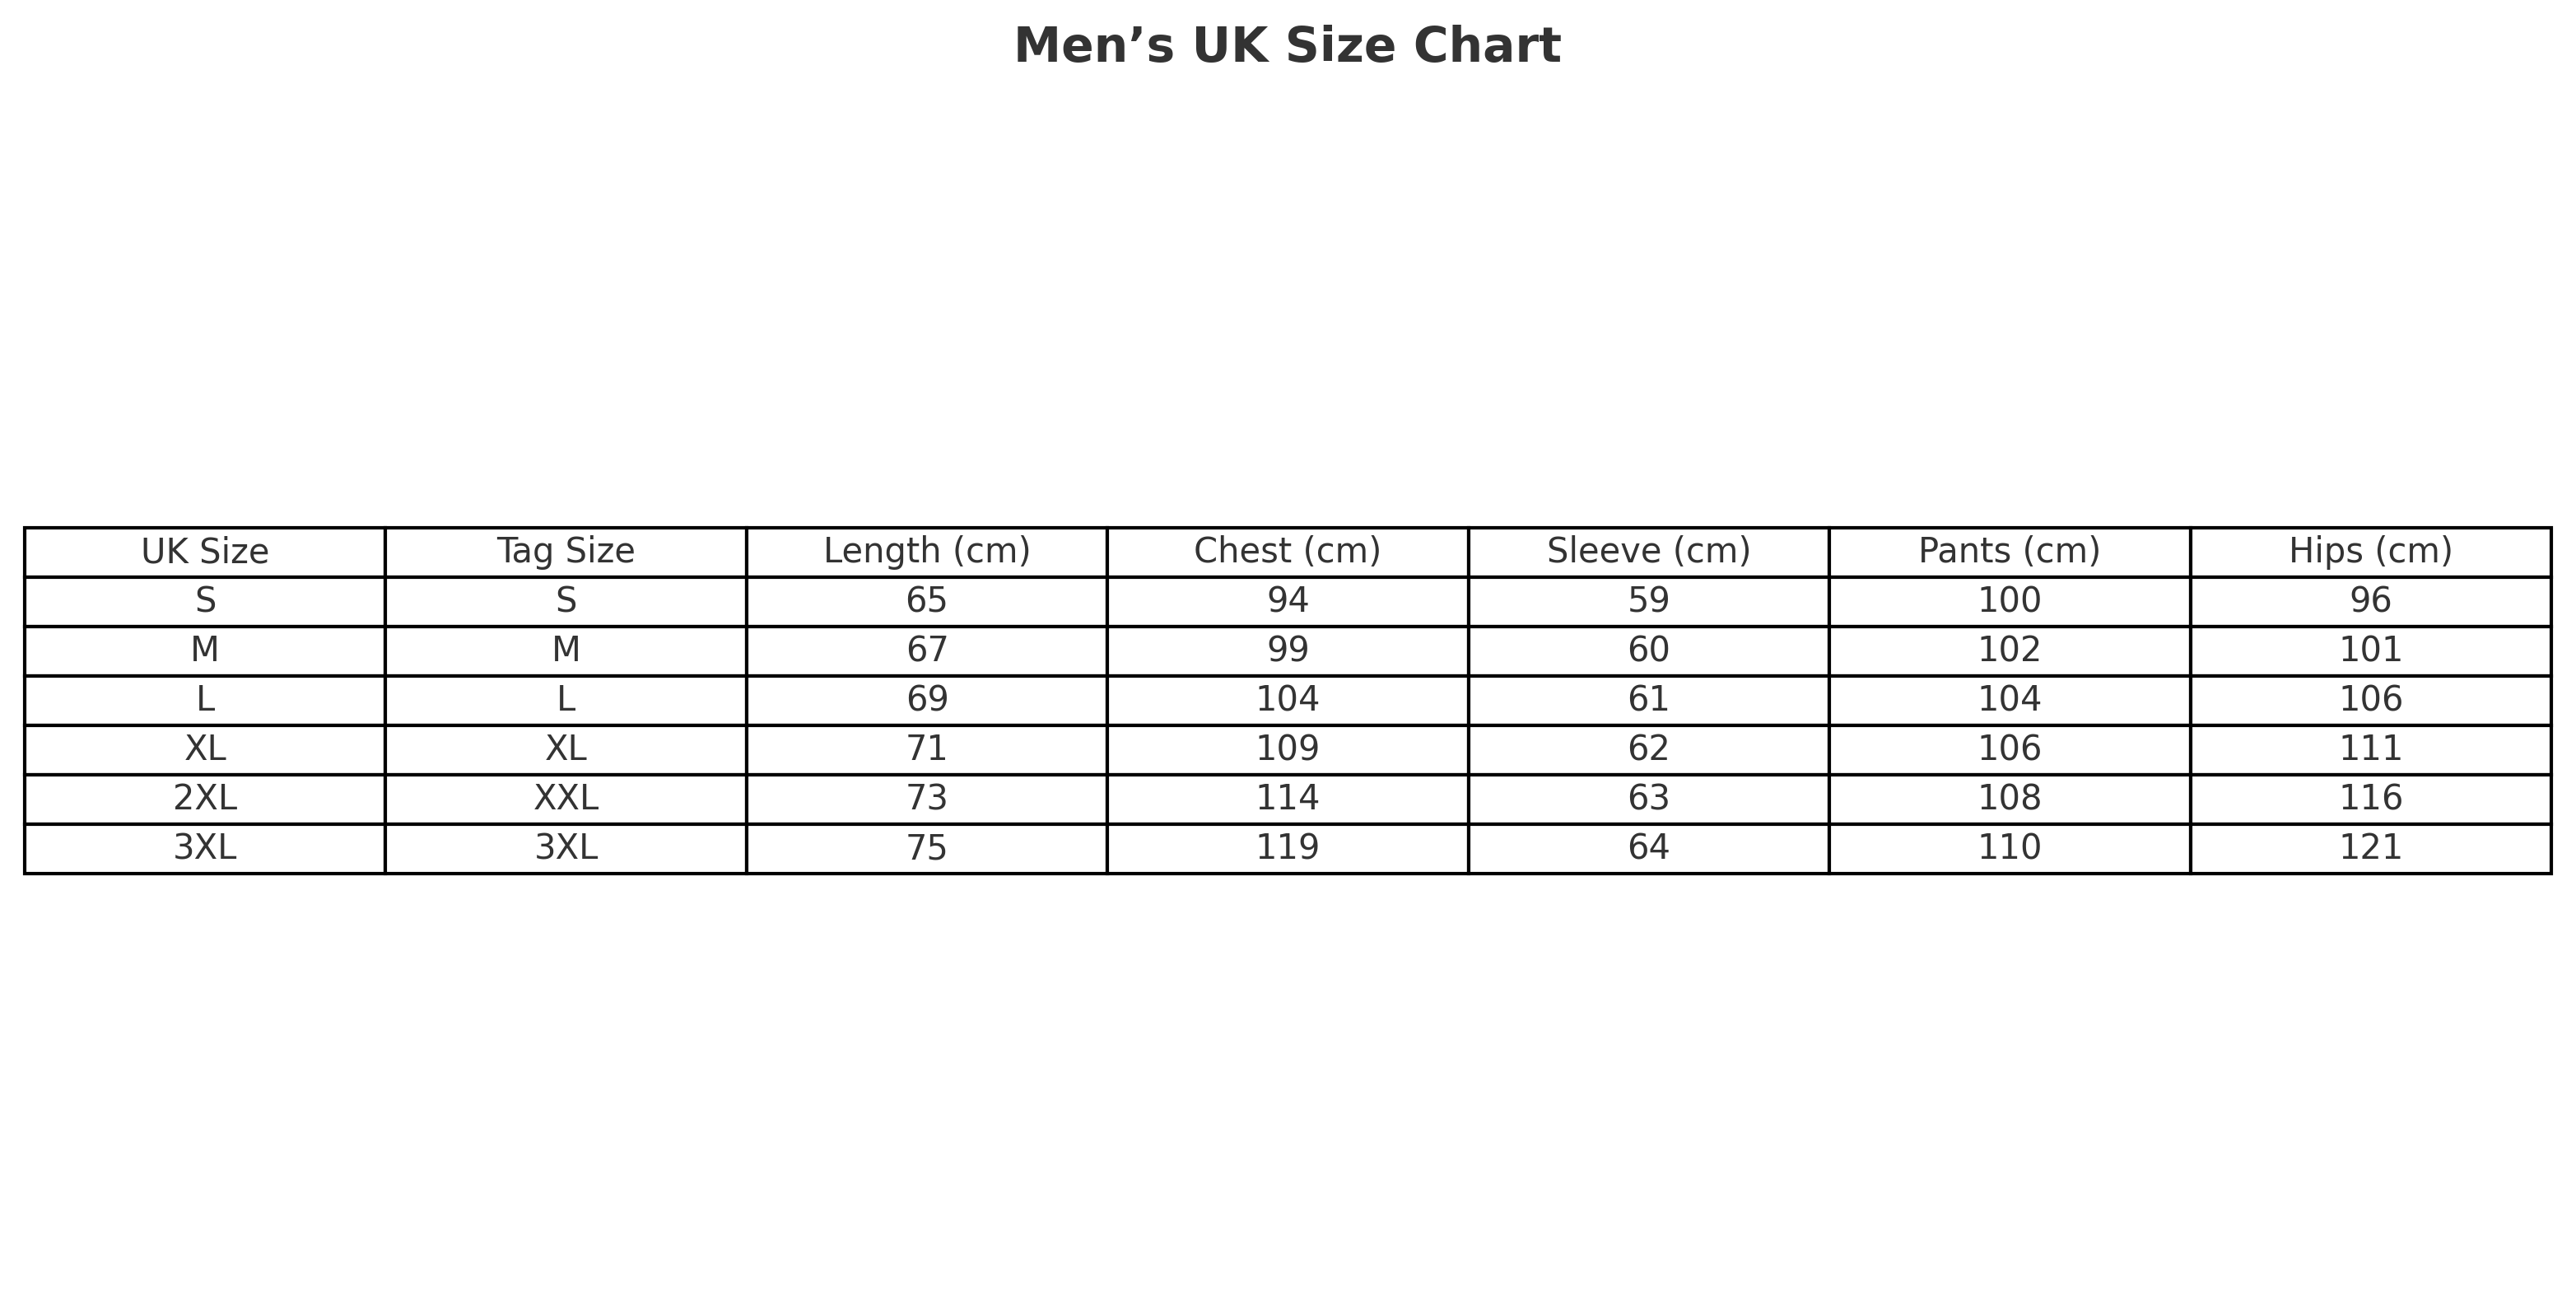Image resolution: width=2576 pixels, height=1296 pixels.
Task: Select Hips value 96 in the S row
Action: [2370, 601]
